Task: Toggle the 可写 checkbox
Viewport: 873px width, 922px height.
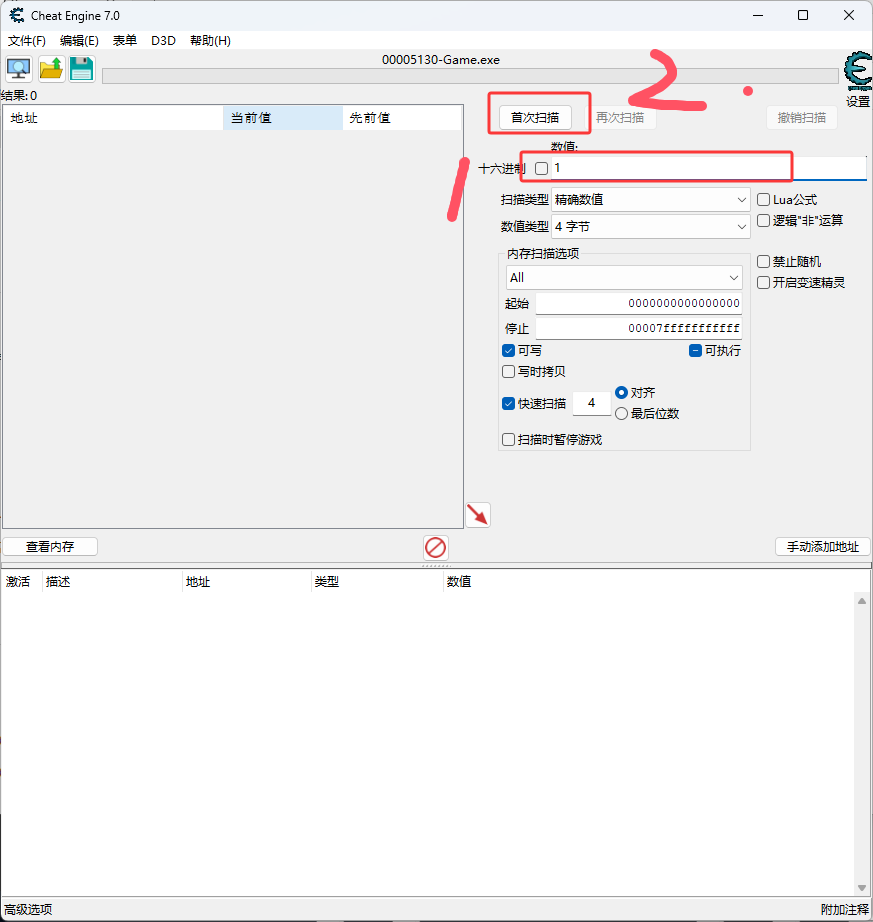Action: pos(509,351)
